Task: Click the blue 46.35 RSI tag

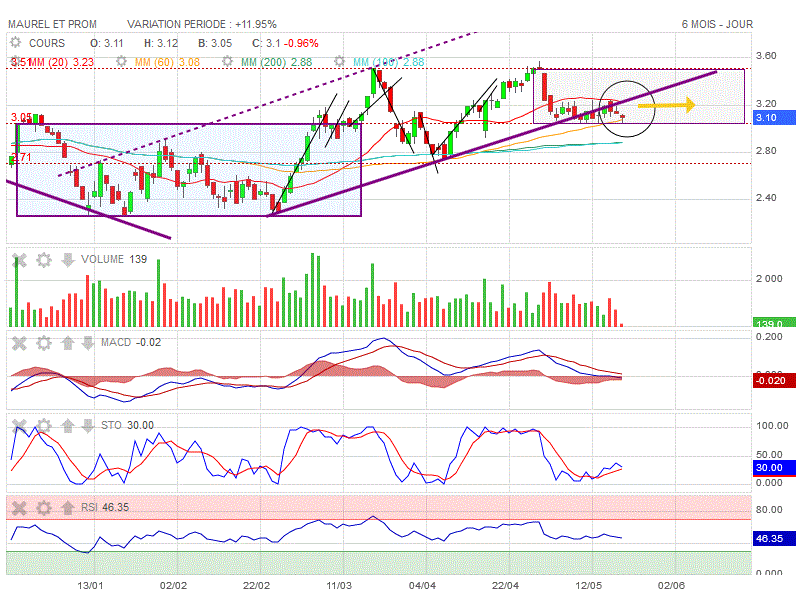Action: coord(774,538)
